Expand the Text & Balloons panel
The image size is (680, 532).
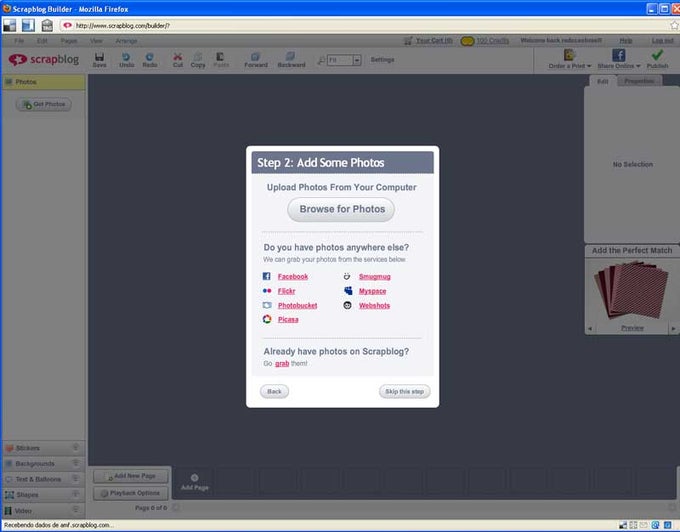43,479
